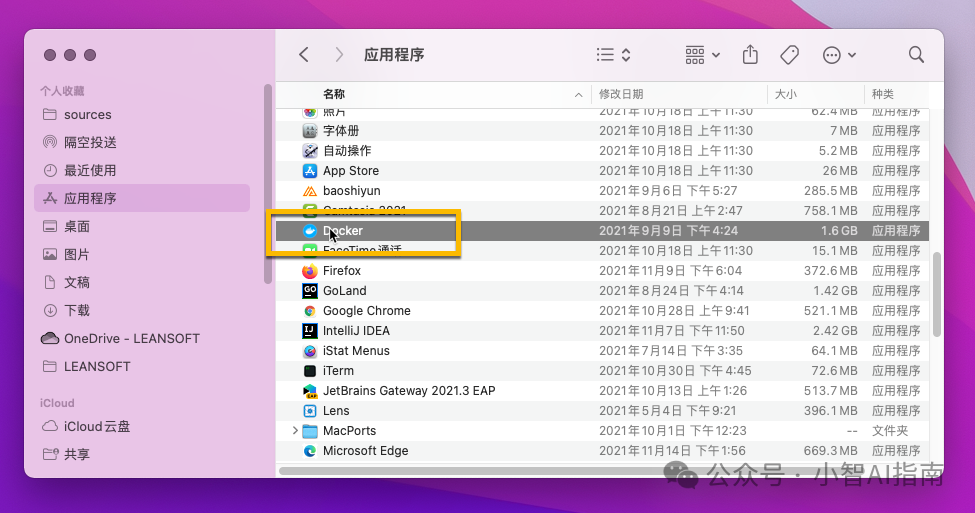Click the baoshiyun app icon
The image size is (975, 513).
(310, 191)
